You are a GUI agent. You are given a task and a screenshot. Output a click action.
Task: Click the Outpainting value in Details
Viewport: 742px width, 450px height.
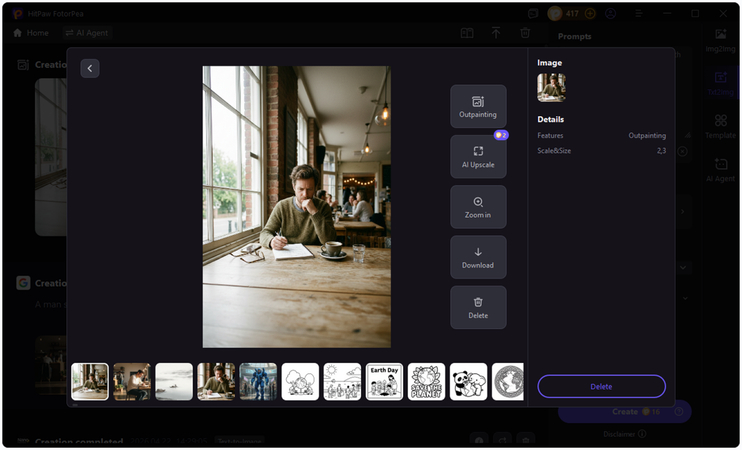pyautogui.click(x=647, y=136)
